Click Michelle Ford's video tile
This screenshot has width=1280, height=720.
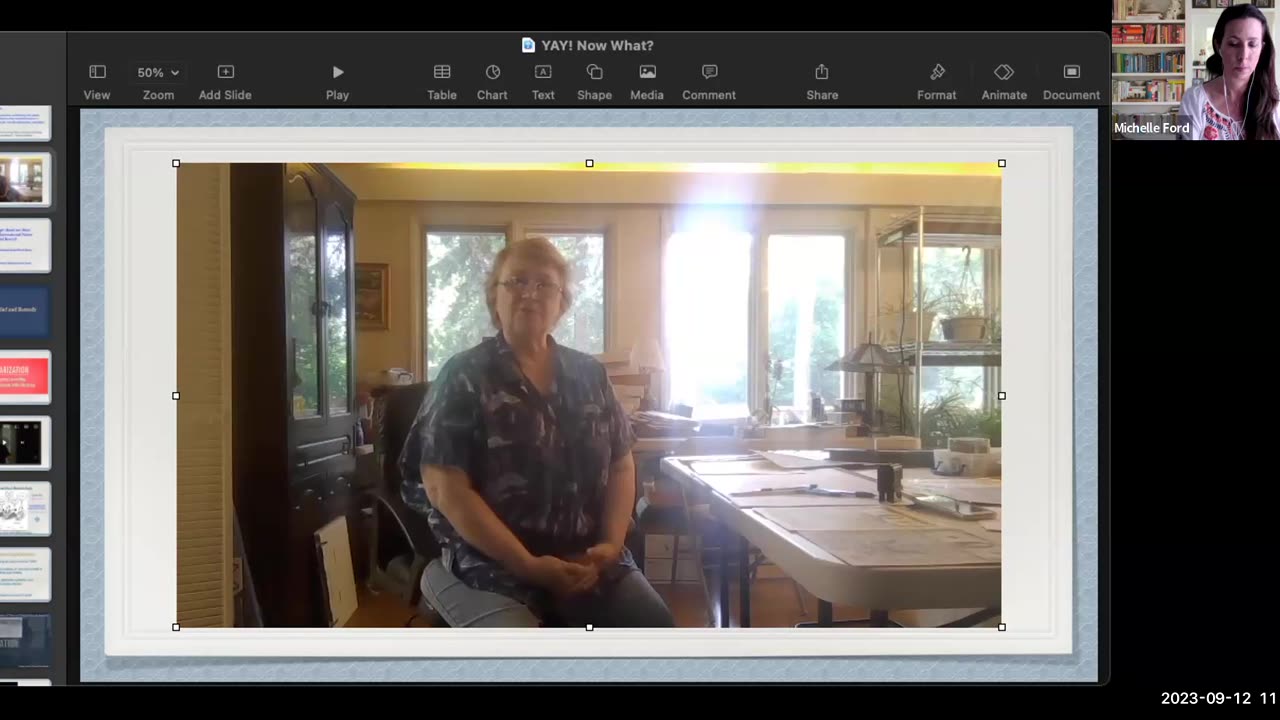(1196, 70)
